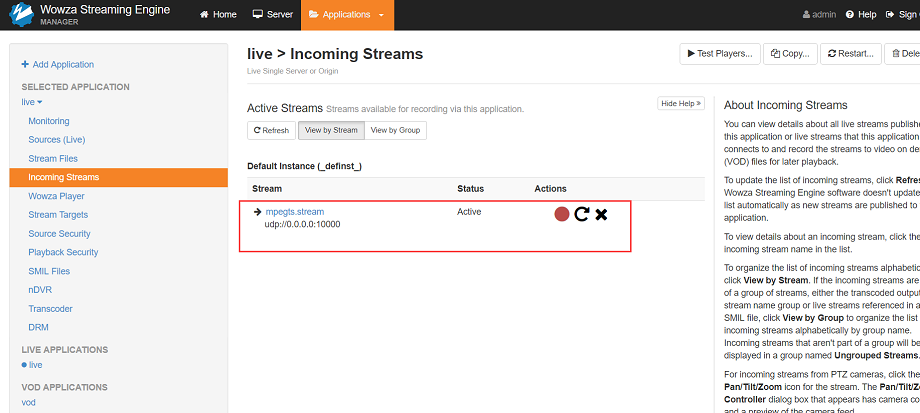Open Stream Files in the sidebar
920x413 pixels.
[x=53, y=158]
